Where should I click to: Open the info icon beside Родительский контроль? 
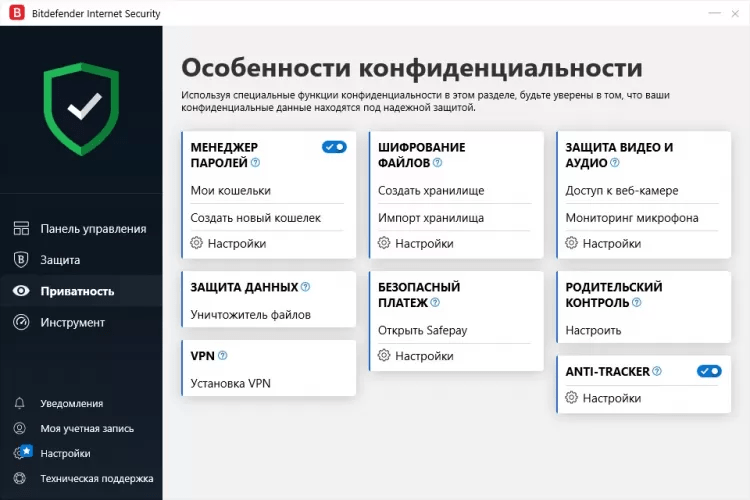[637, 302]
